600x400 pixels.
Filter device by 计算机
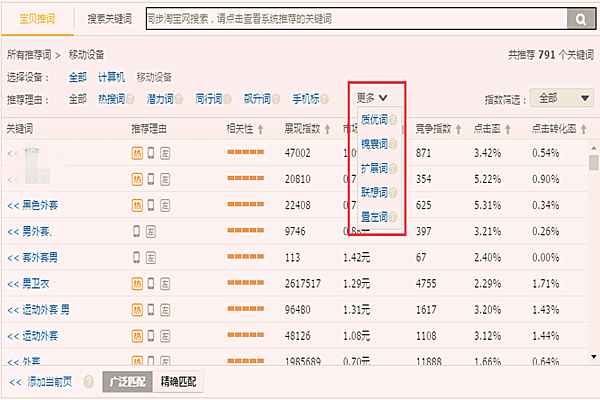(111, 77)
